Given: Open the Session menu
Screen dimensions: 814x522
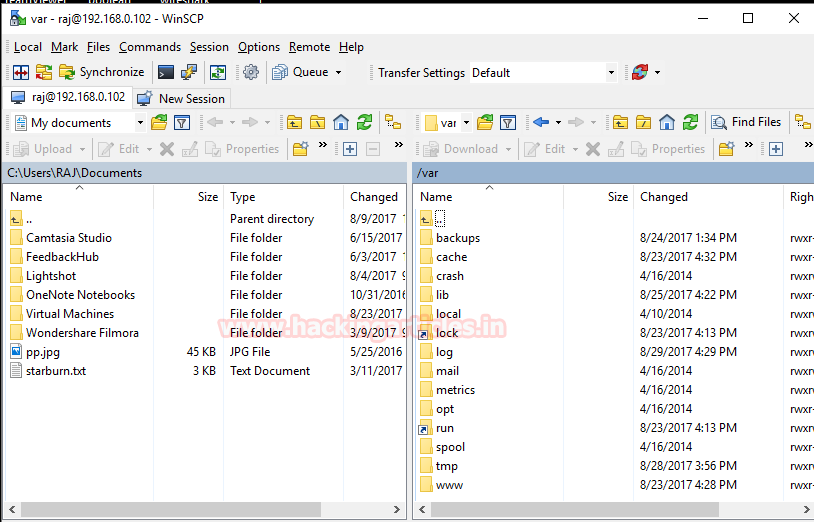Looking at the screenshot, I should 209,47.
